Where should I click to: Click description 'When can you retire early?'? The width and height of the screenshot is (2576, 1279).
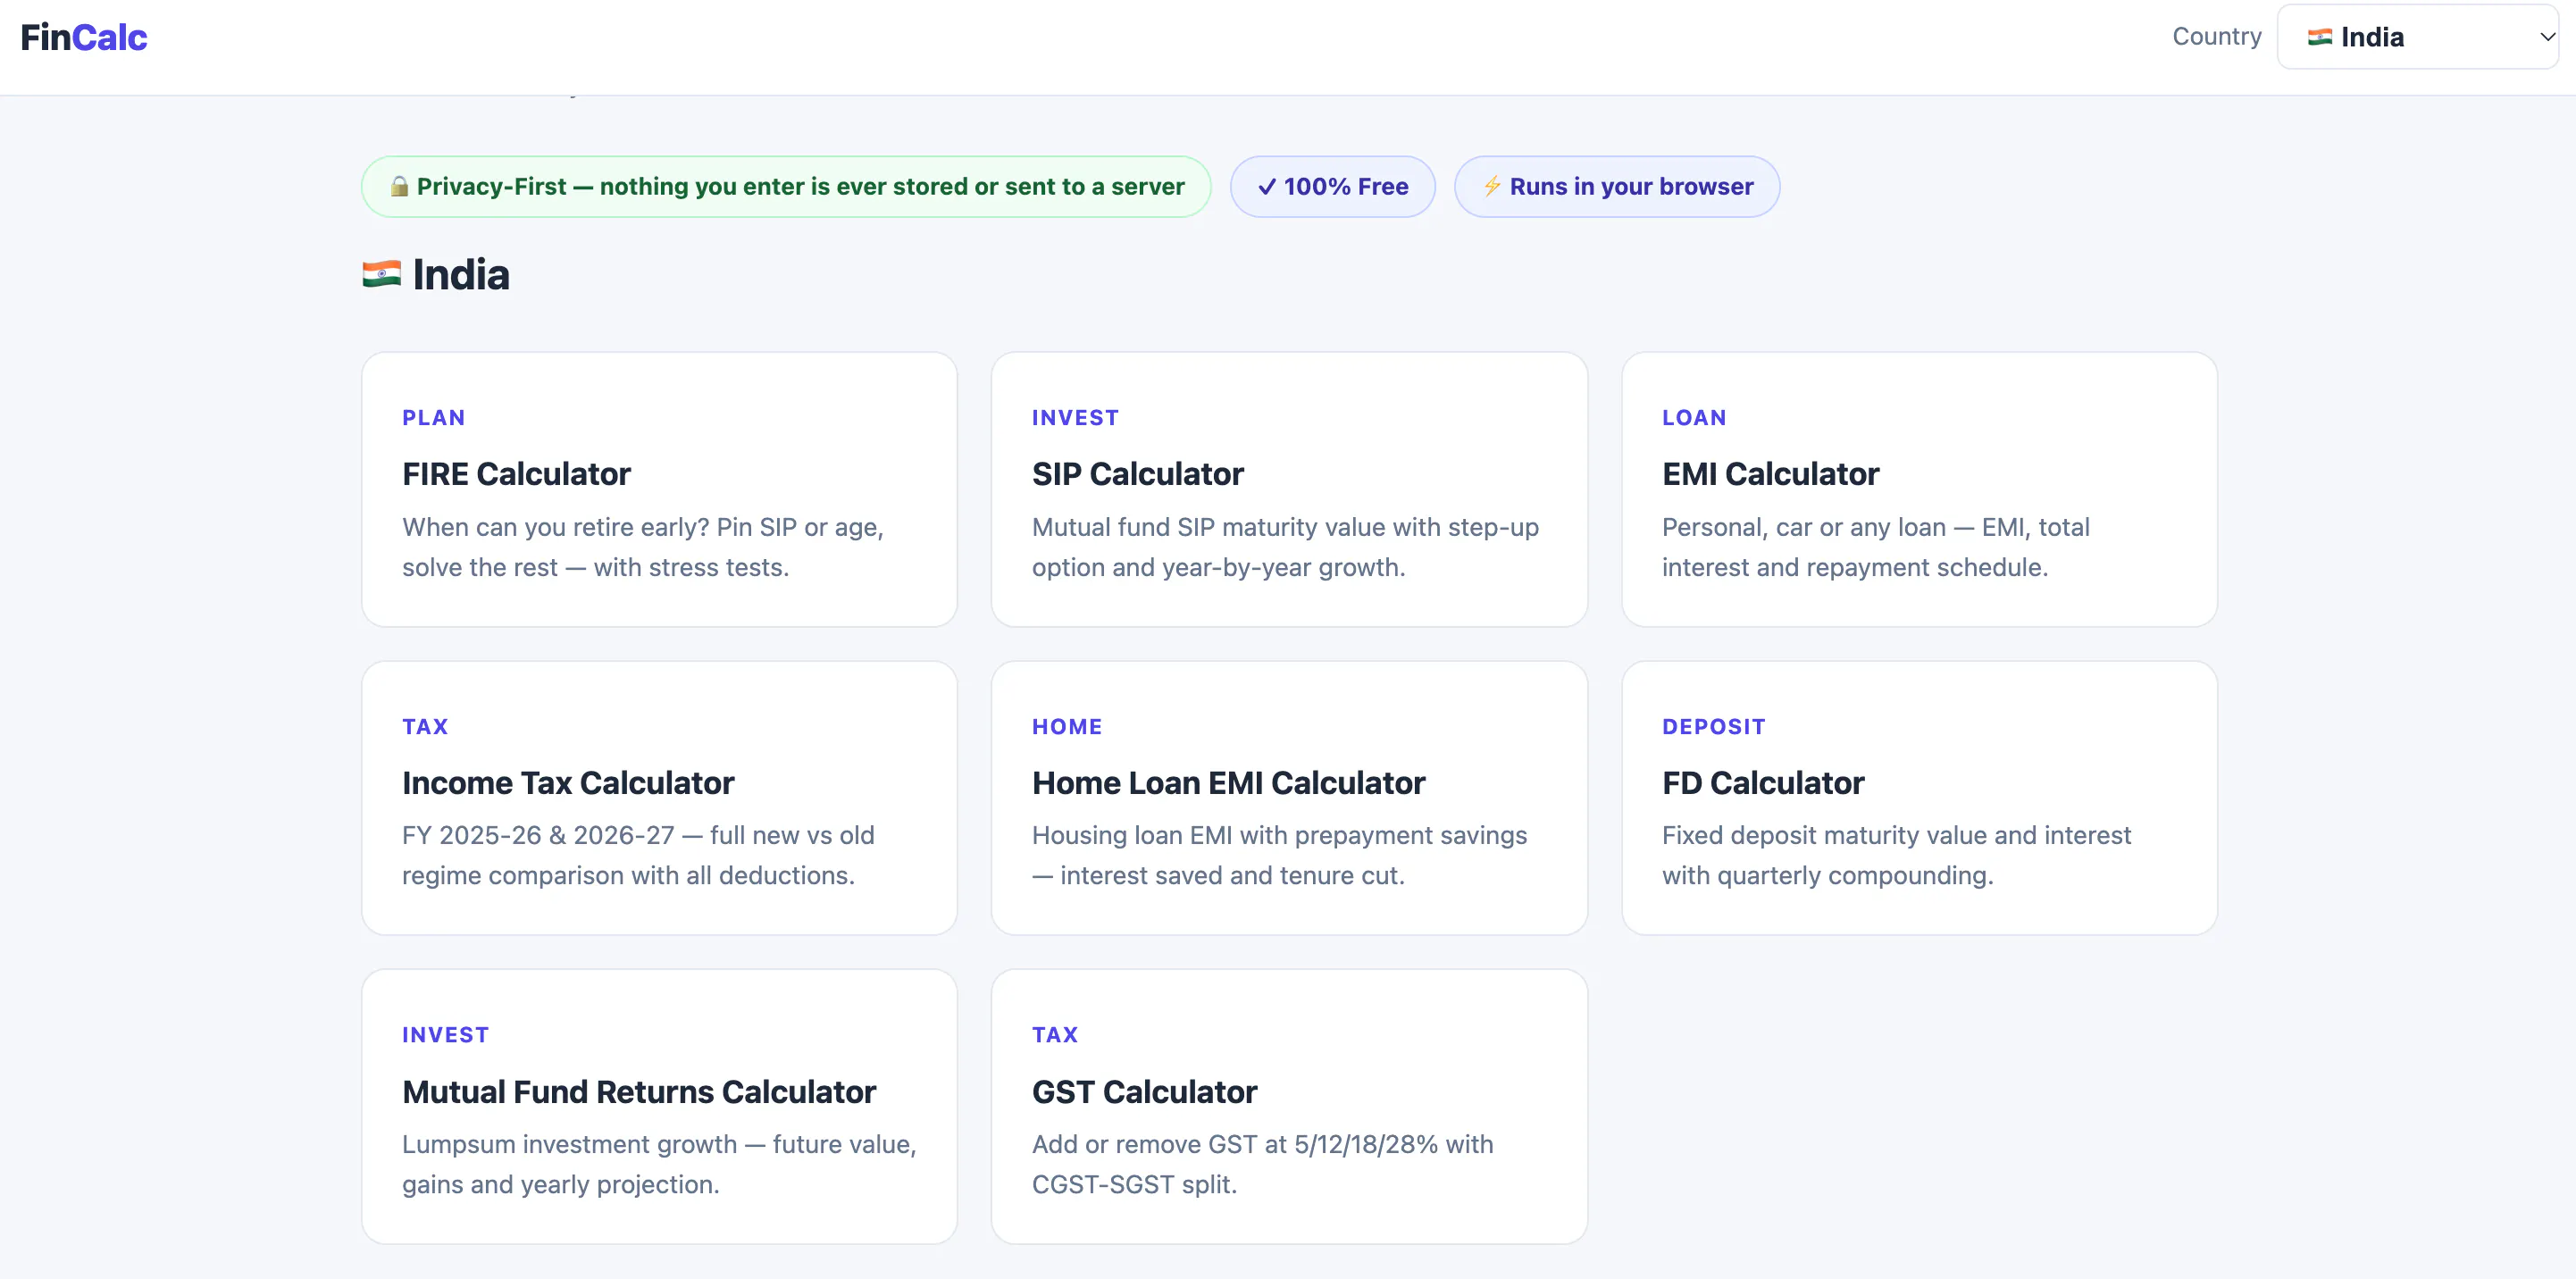[556, 527]
